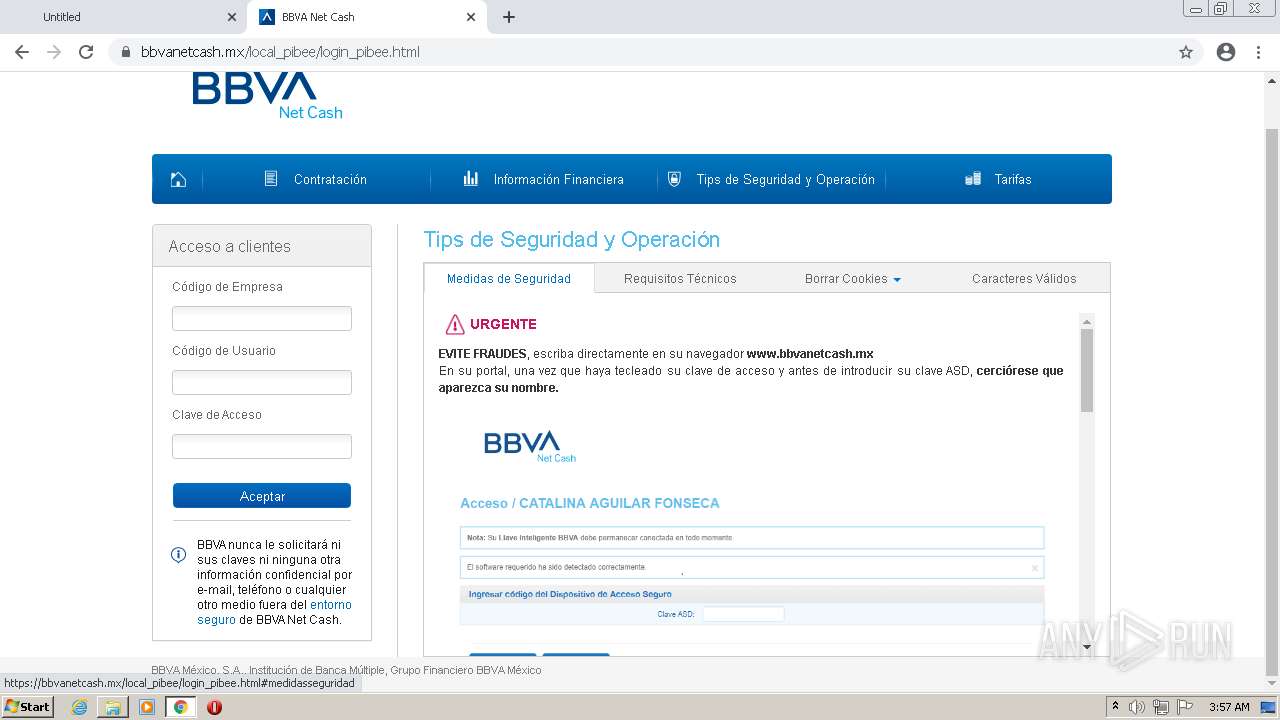The height and width of the screenshot is (720, 1280).
Task: Click the 3:57 AM system clock
Action: [1229, 707]
